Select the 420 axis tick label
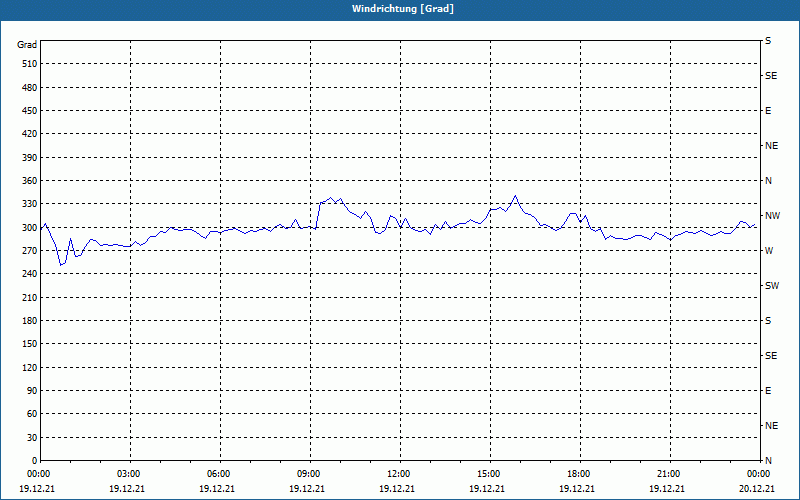This screenshot has height=500, width=800. point(30,134)
